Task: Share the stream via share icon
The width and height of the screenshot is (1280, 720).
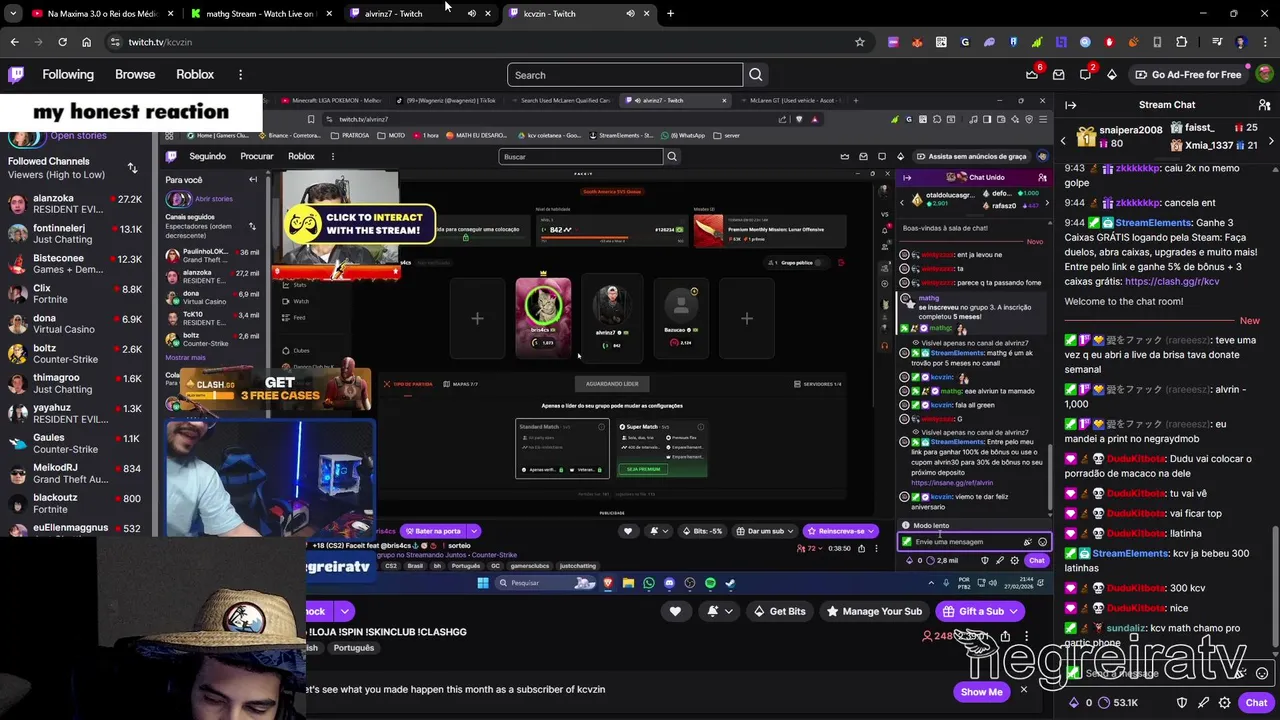Action: pos(1005,636)
